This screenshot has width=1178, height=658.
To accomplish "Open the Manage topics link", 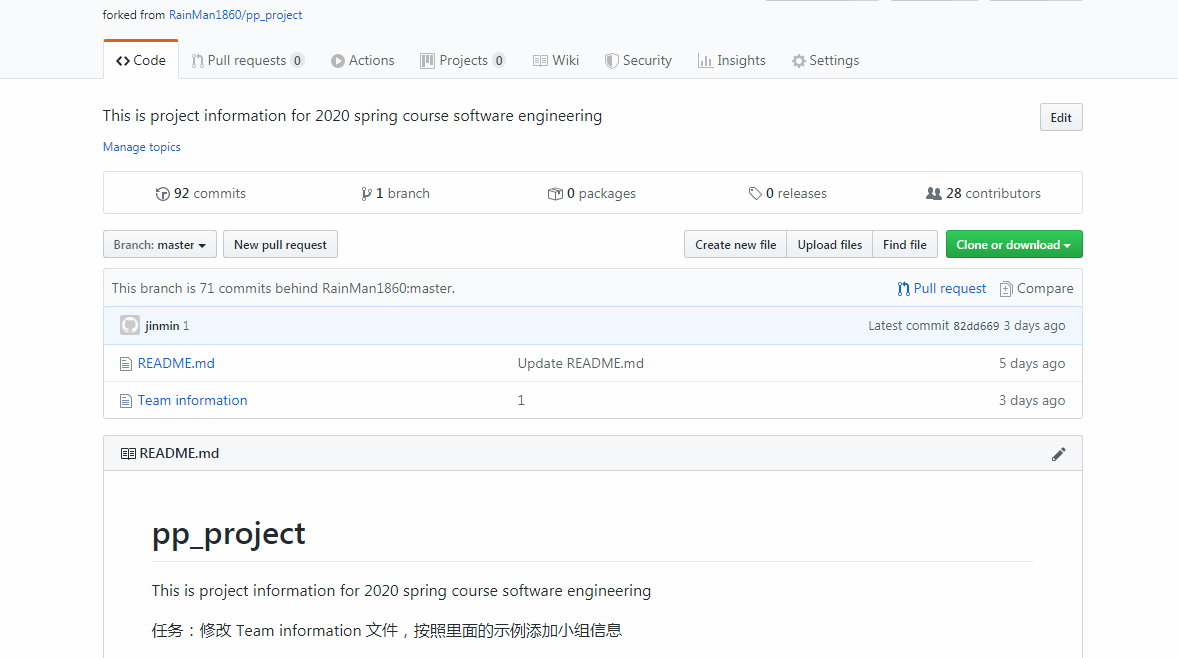I will pos(142,147).
